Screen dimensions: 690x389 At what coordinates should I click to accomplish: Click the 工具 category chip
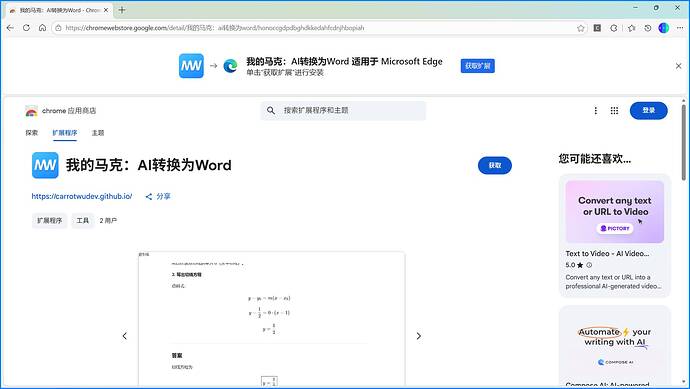pyautogui.click(x=83, y=220)
